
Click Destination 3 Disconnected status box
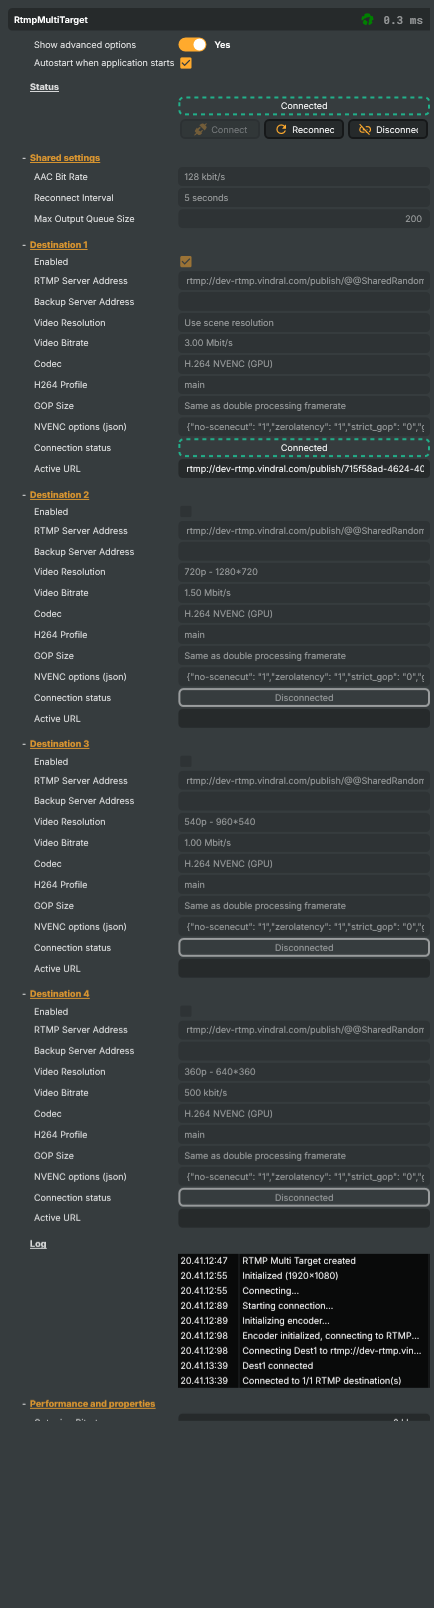pos(304,948)
